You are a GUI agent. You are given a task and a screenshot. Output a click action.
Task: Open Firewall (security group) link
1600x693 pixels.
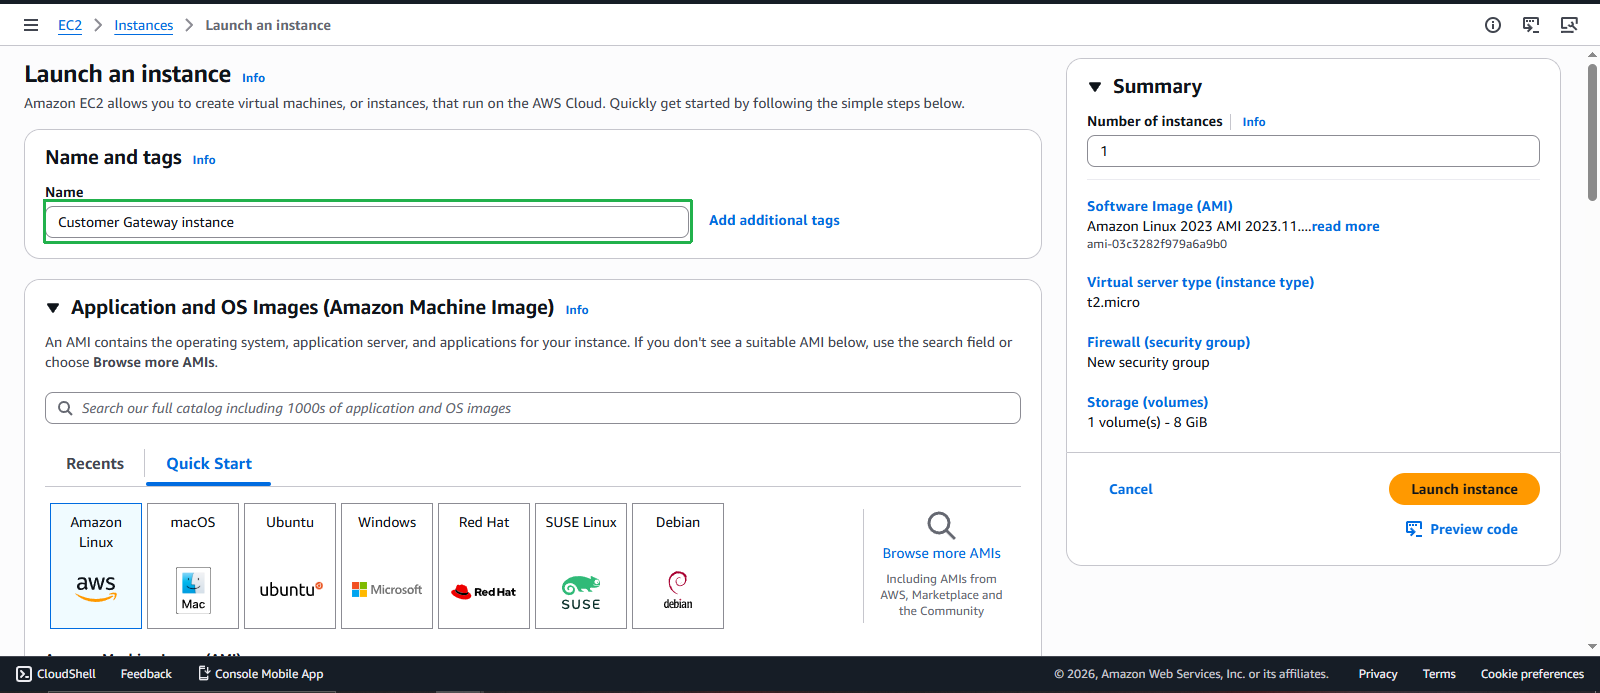tap(1169, 342)
